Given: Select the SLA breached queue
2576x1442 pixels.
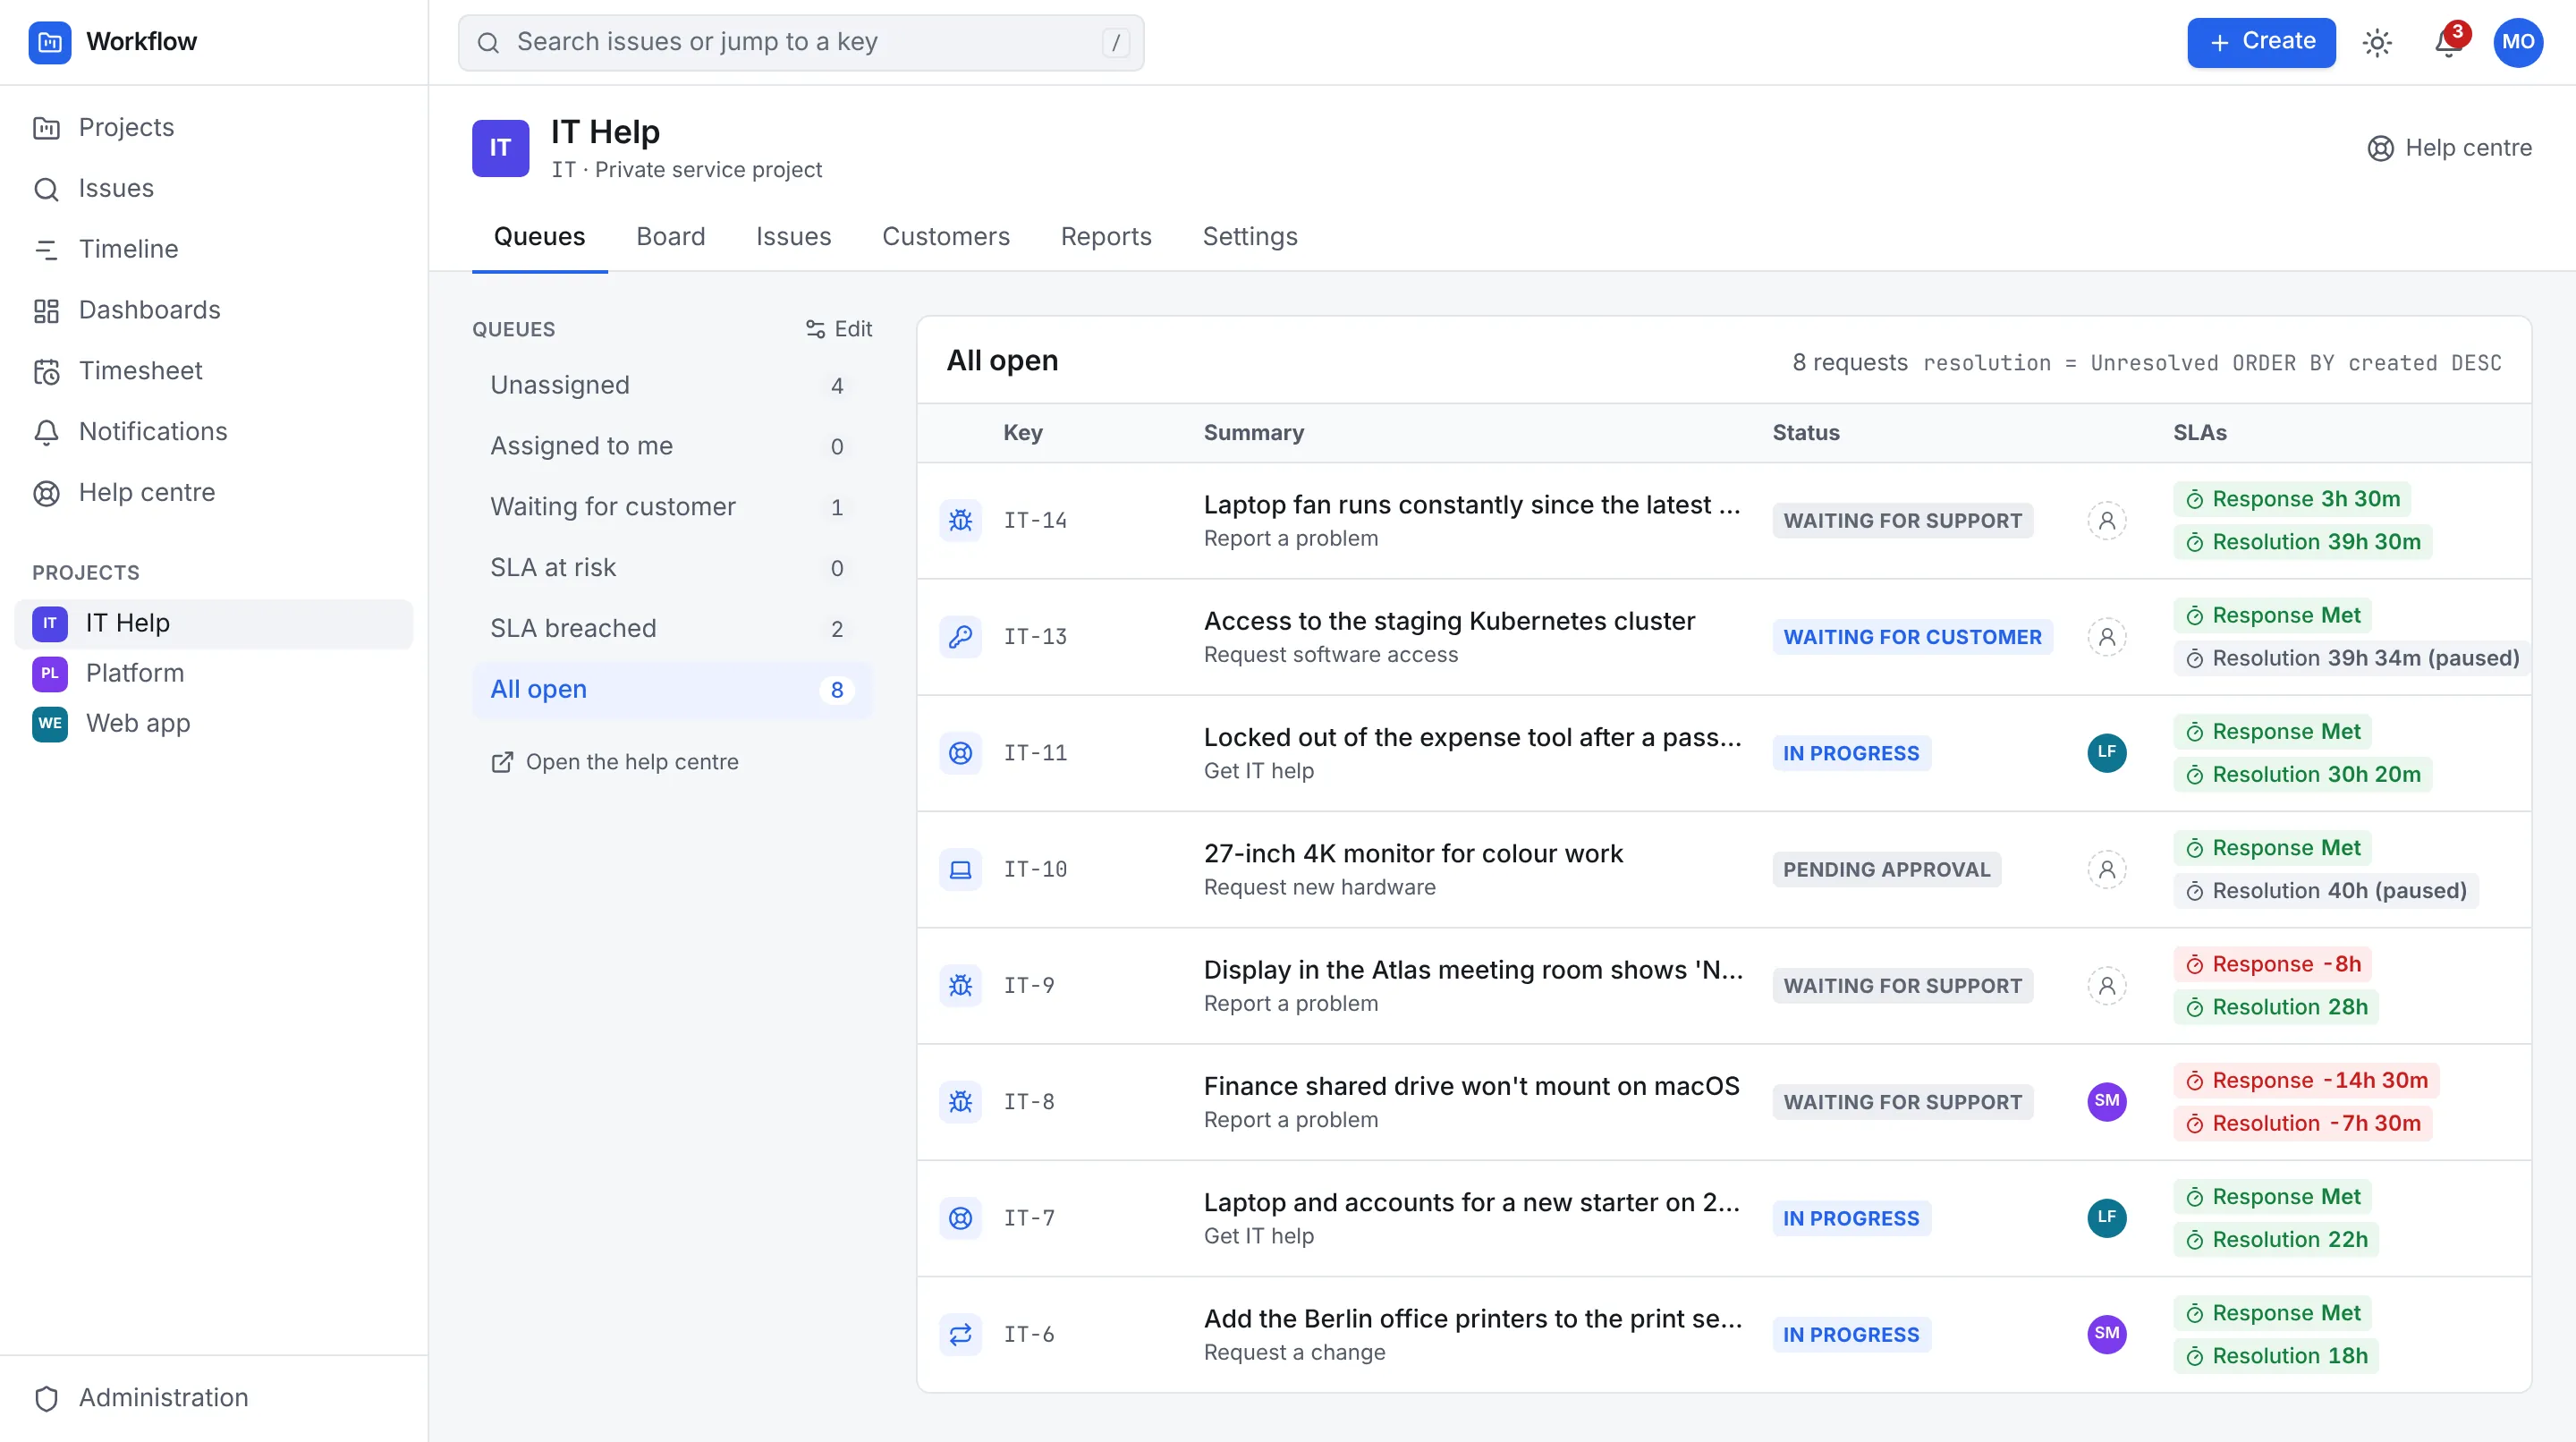Looking at the screenshot, I should pos(671,628).
